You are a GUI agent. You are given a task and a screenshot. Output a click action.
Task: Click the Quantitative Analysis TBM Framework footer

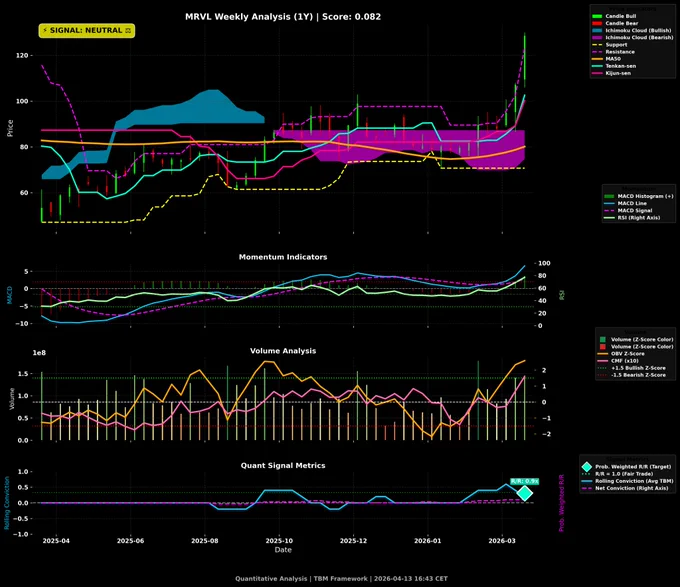point(341,578)
